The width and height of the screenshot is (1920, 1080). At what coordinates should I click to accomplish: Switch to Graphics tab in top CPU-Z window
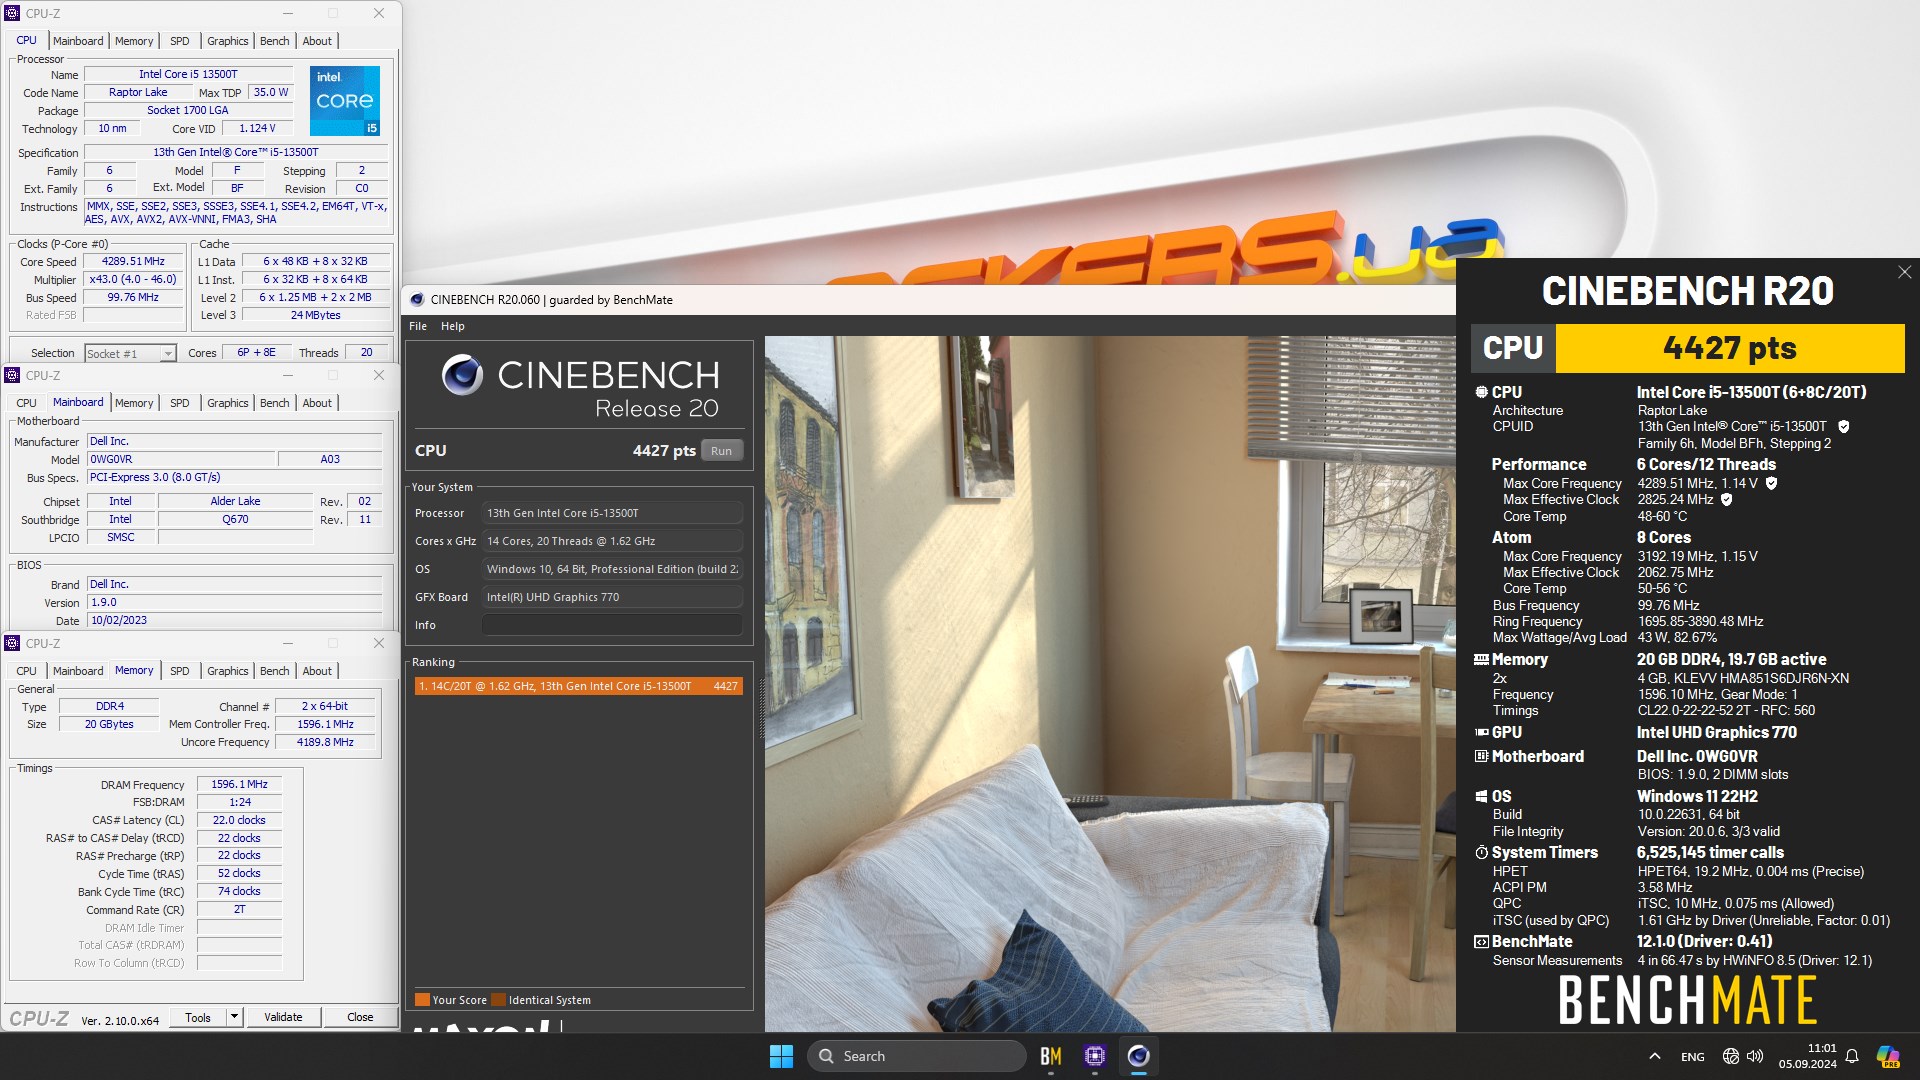click(227, 41)
